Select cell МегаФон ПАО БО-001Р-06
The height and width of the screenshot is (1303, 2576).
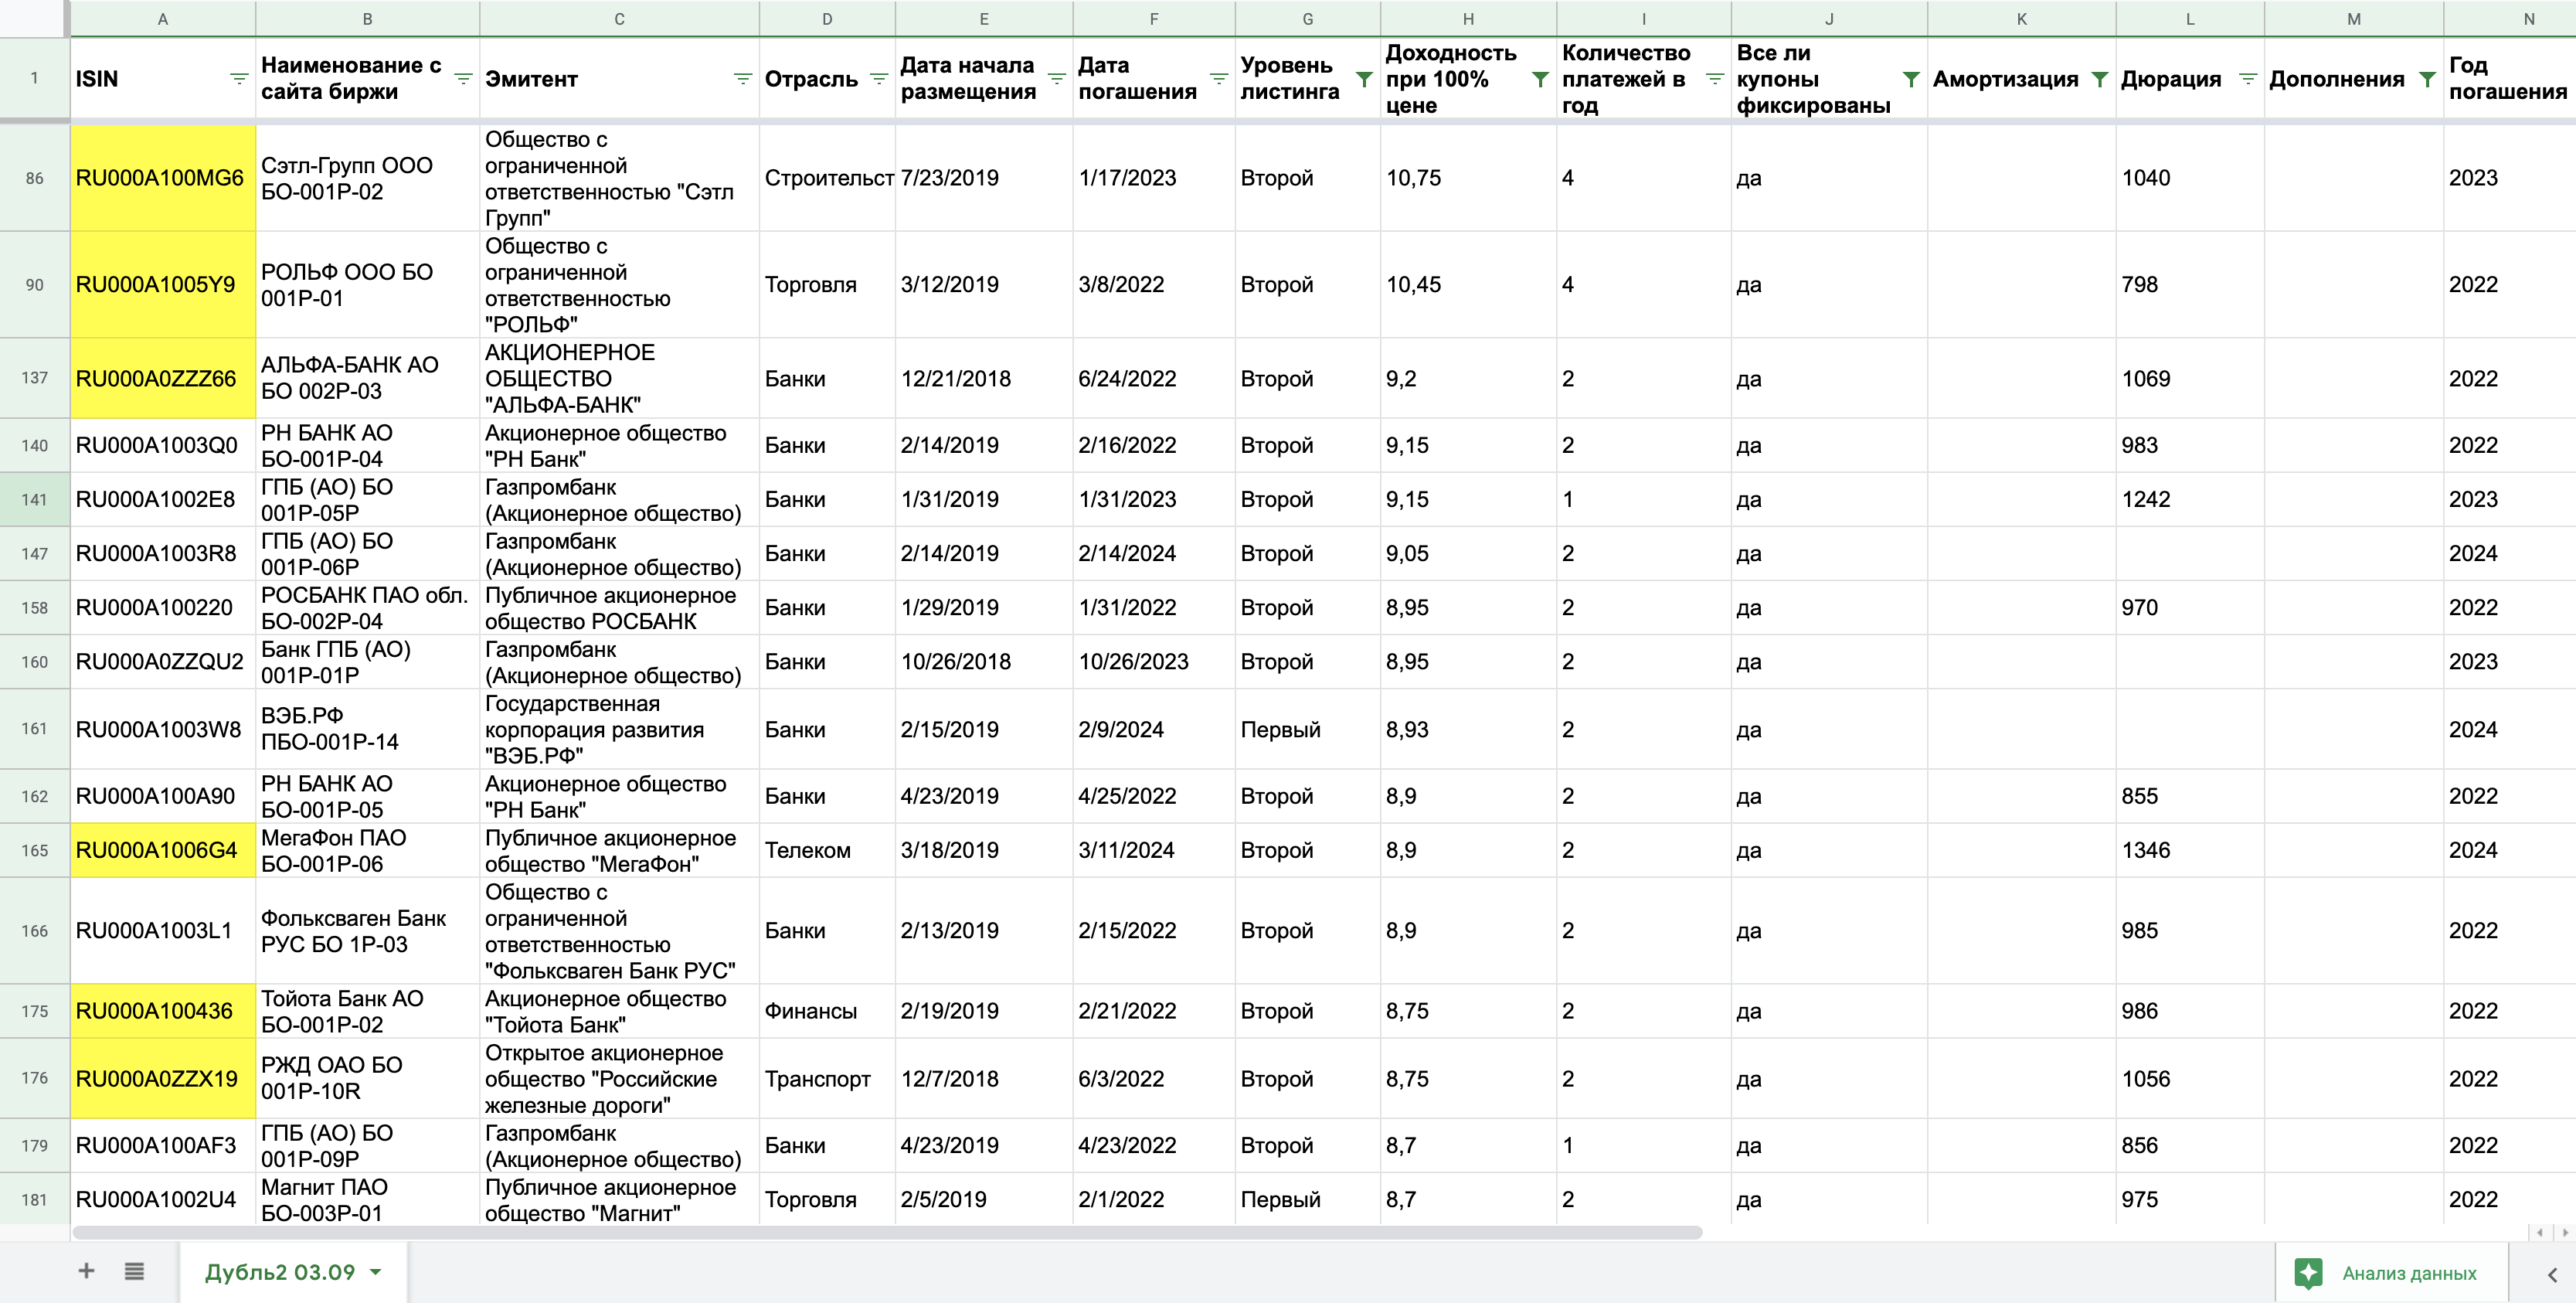[367, 851]
